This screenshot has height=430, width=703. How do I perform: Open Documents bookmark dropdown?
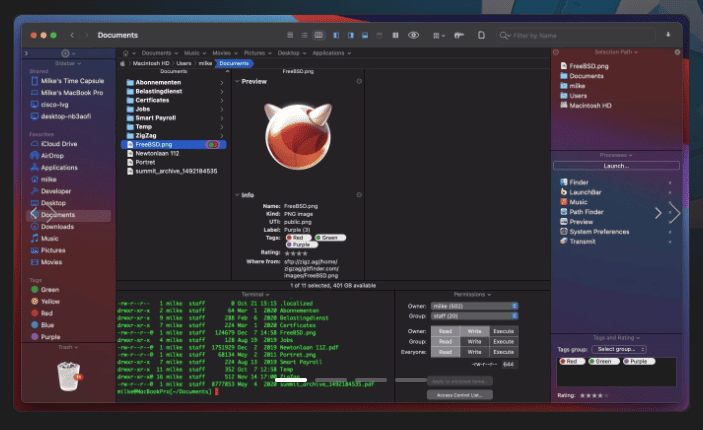coord(160,53)
